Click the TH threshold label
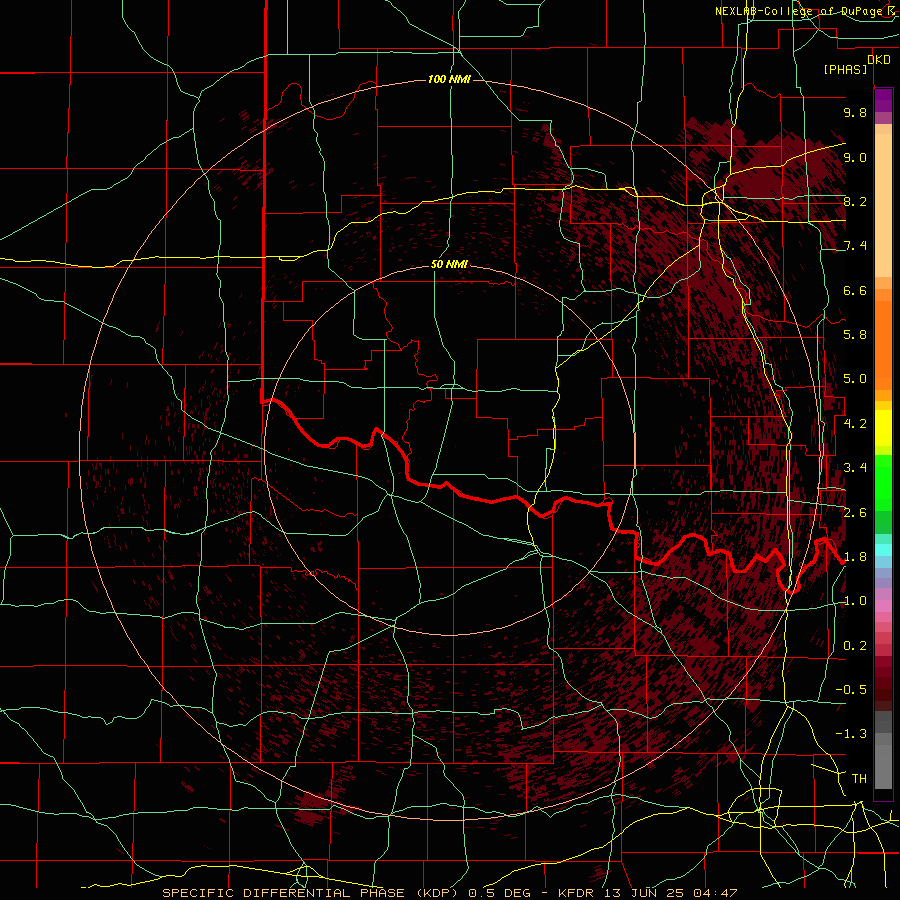The width and height of the screenshot is (900, 900). (859, 779)
